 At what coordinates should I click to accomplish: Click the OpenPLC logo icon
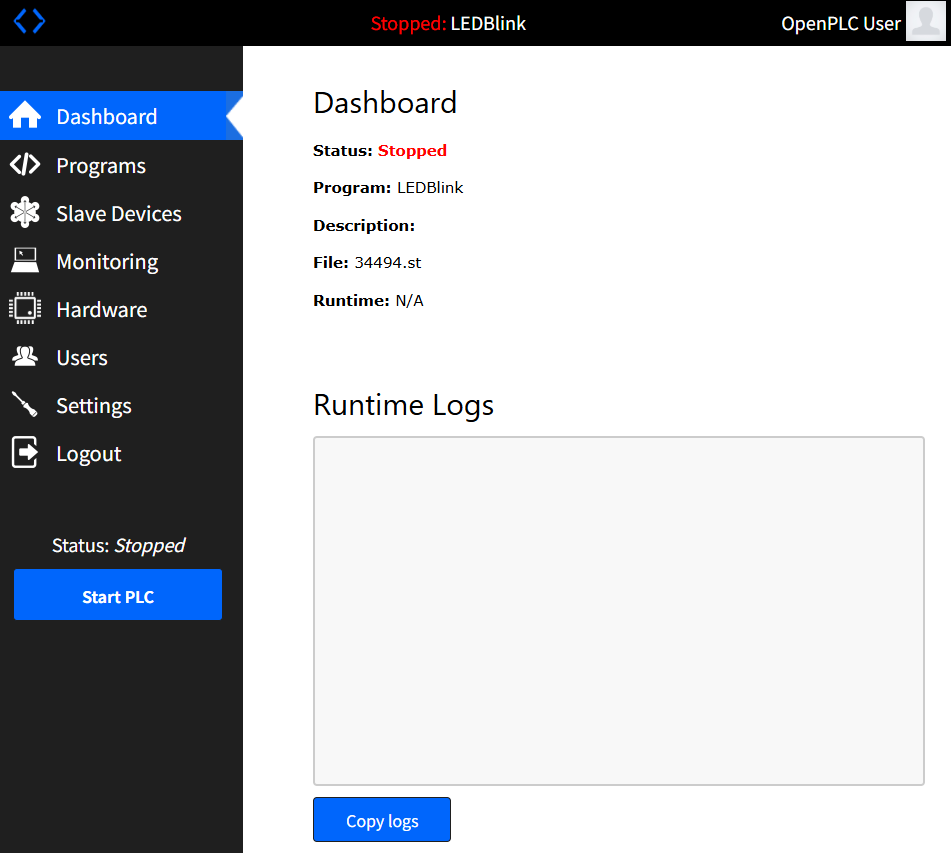coord(29,21)
